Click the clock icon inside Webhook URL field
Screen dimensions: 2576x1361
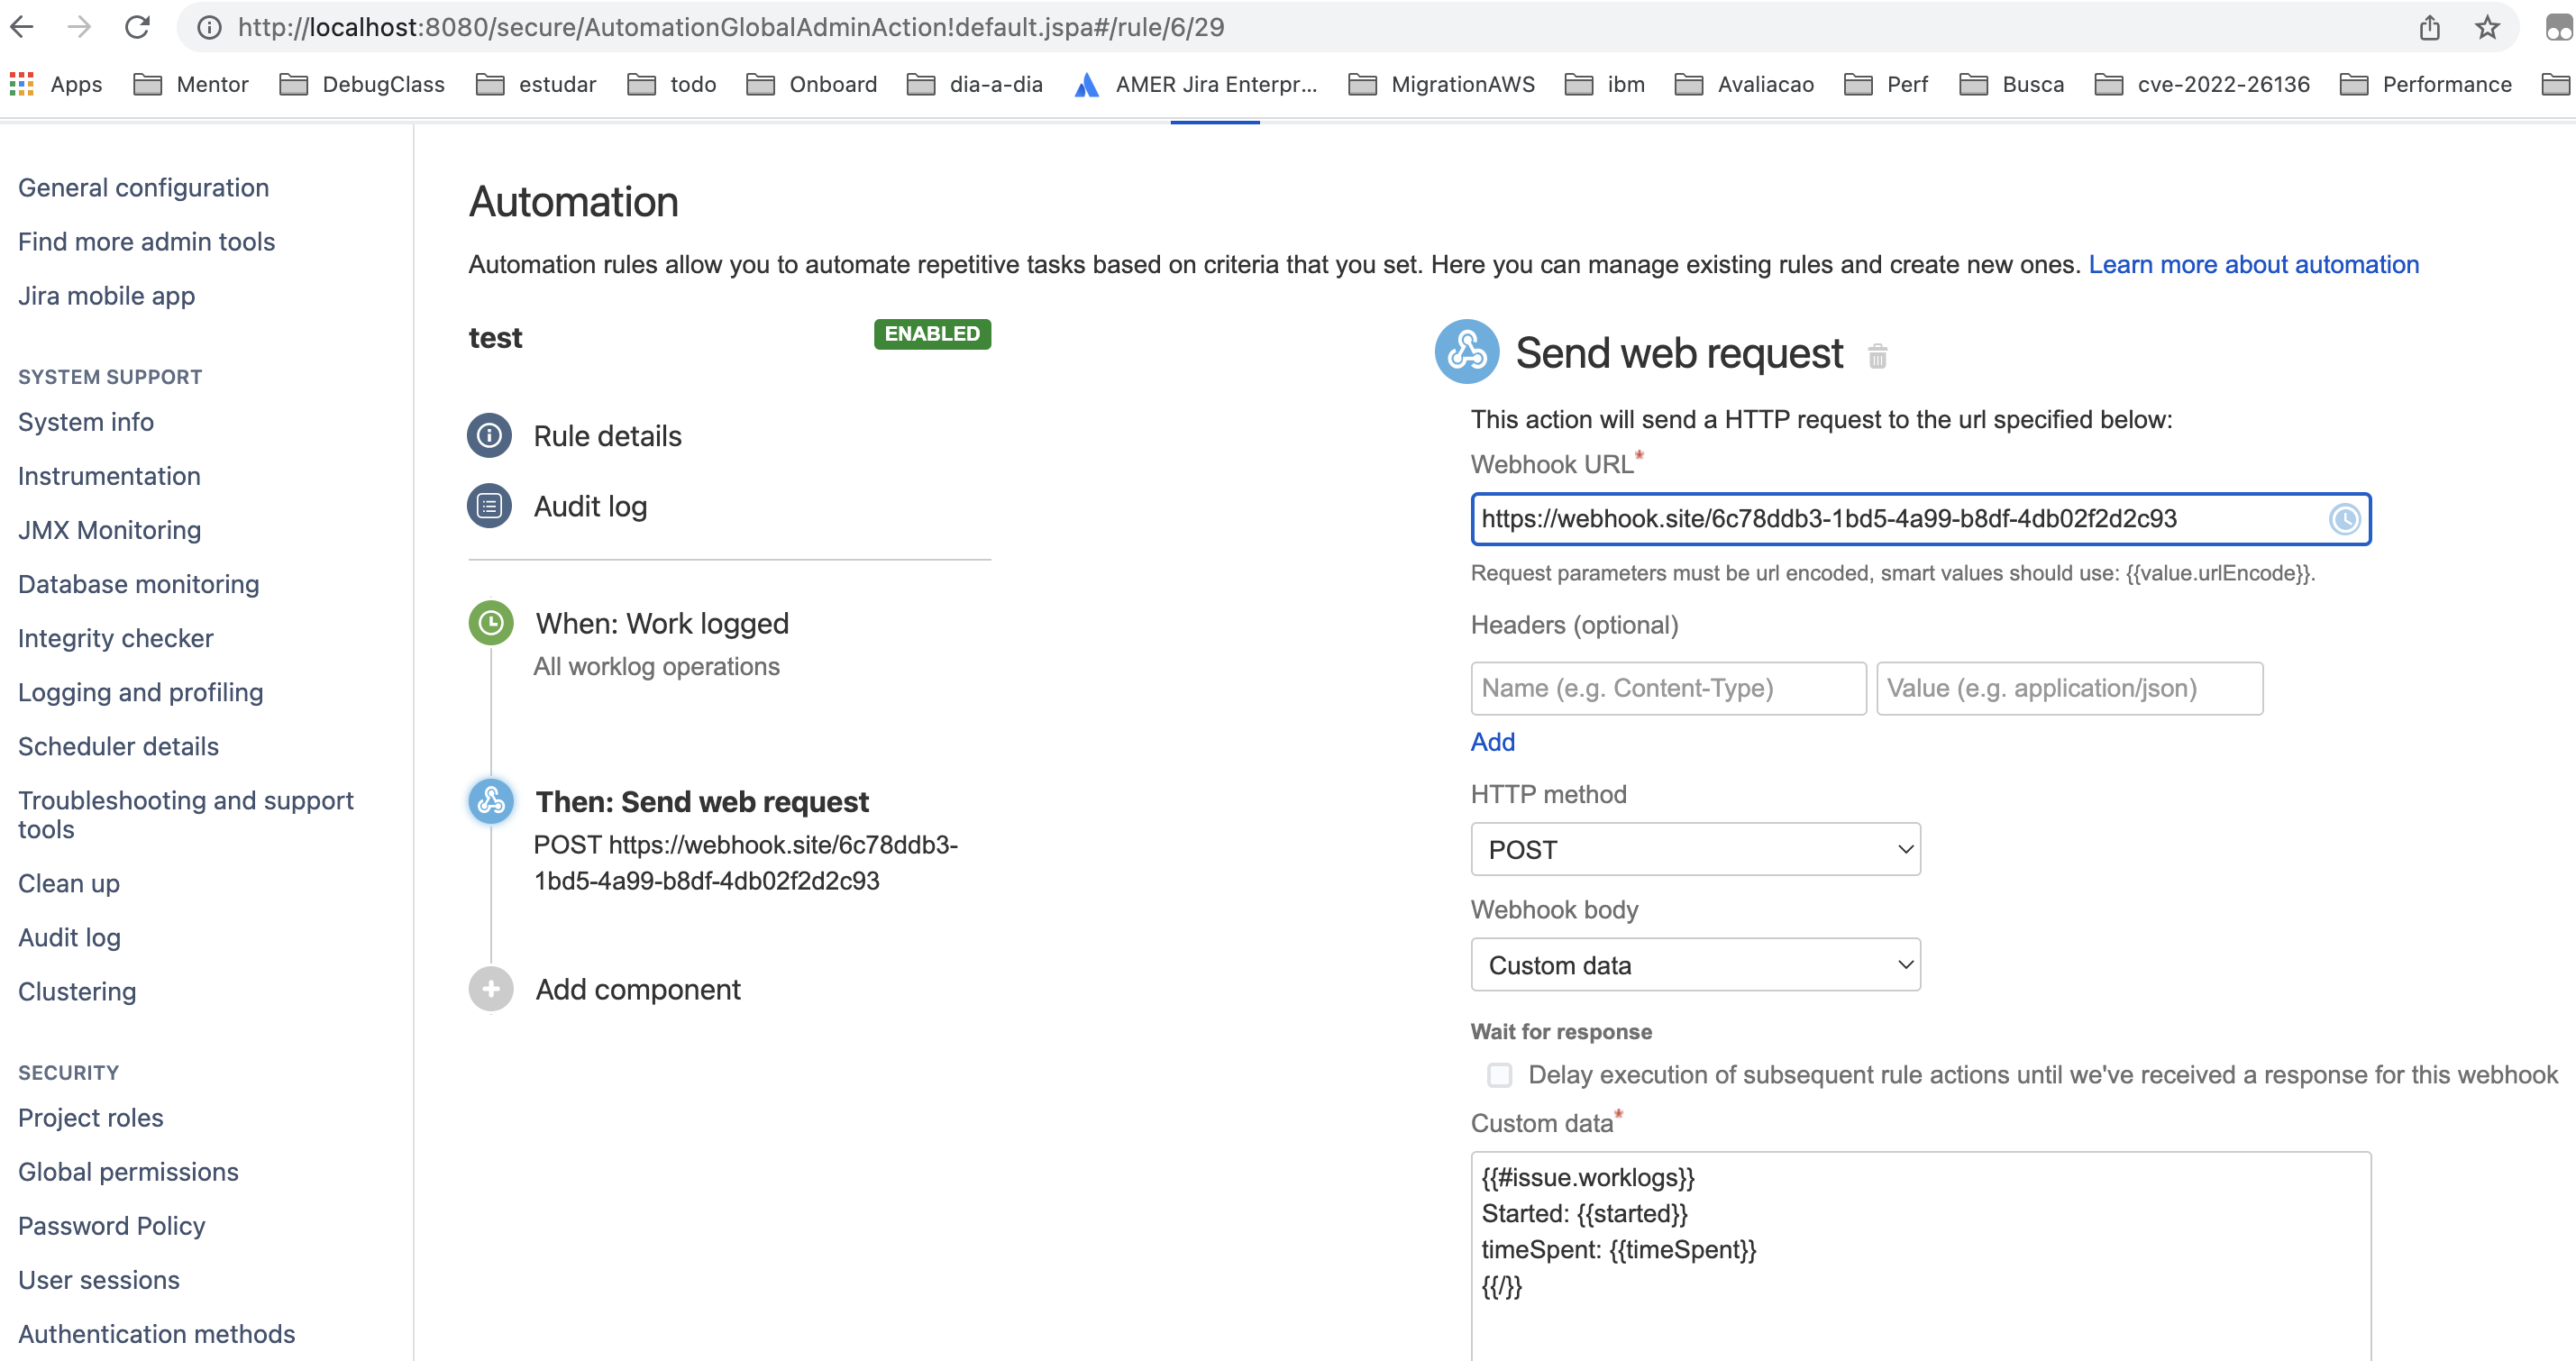click(2344, 519)
